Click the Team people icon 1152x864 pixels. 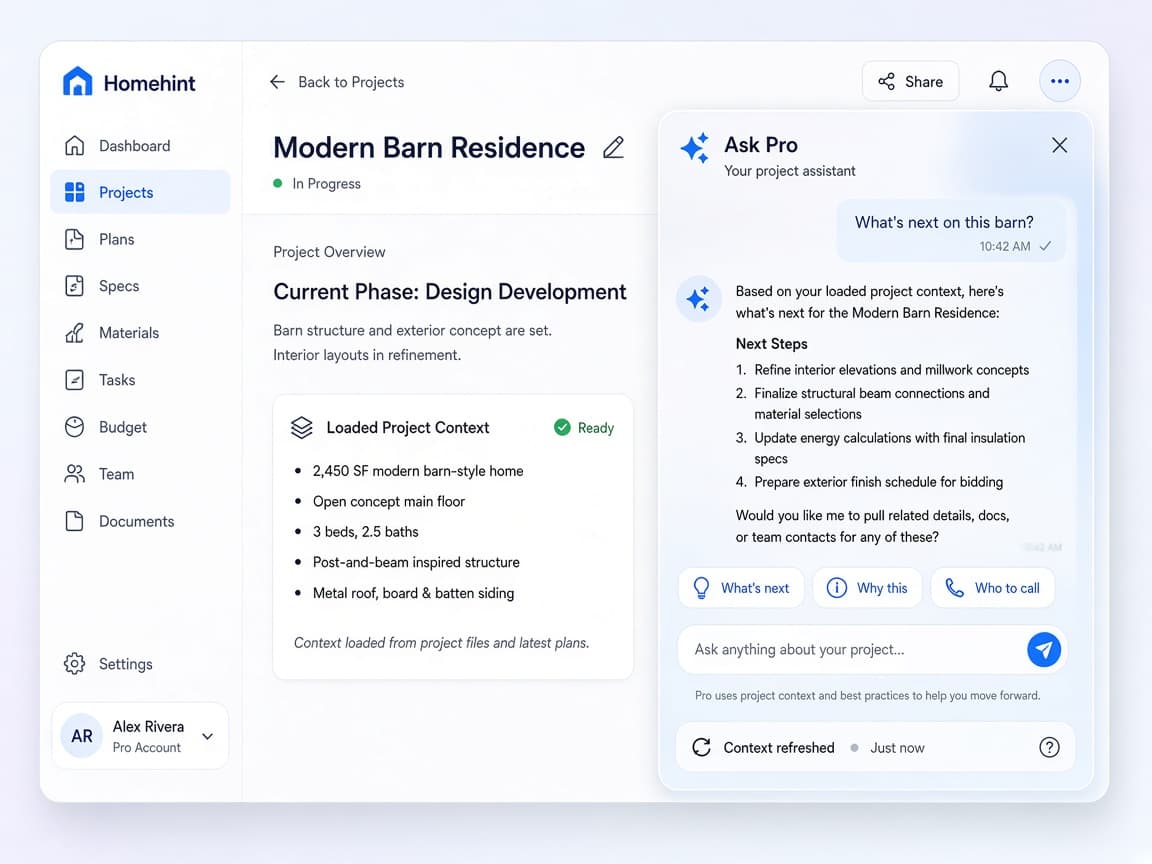coord(74,474)
